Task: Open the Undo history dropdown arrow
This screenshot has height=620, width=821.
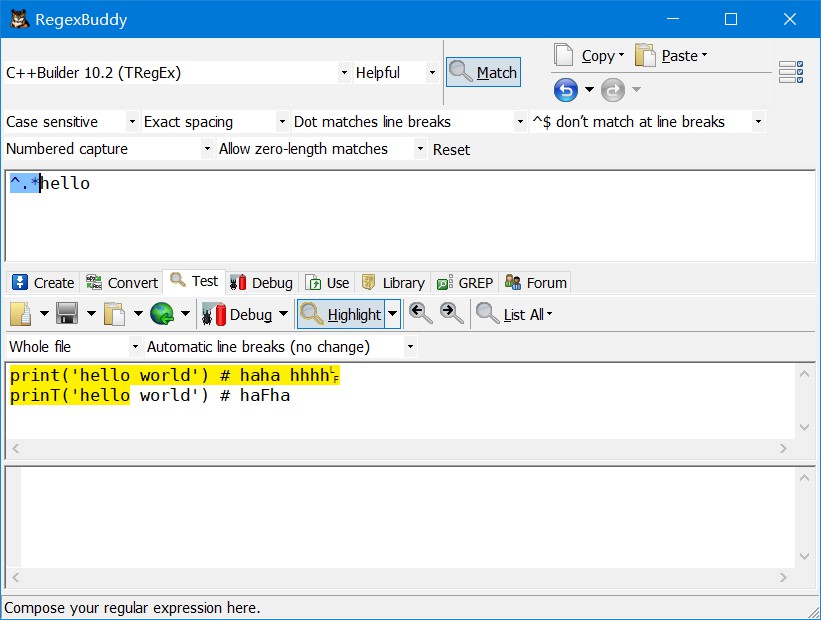Action: coord(589,90)
